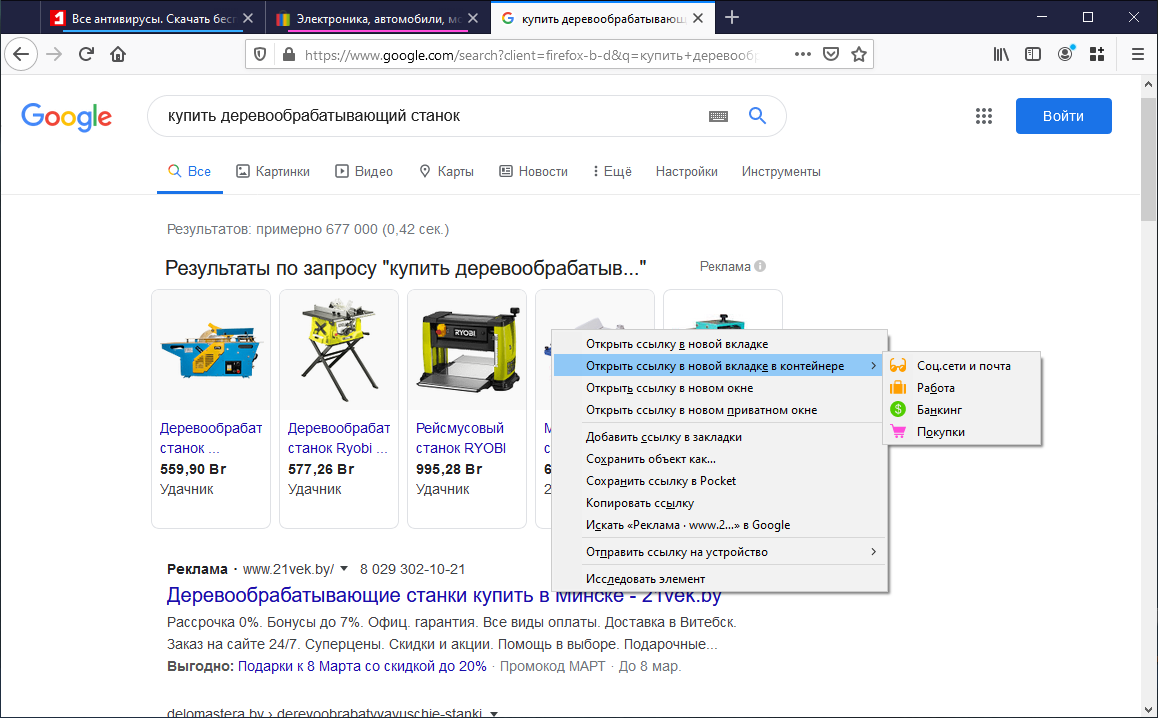Open Настройки search settings
This screenshot has width=1158, height=718.
pos(686,171)
